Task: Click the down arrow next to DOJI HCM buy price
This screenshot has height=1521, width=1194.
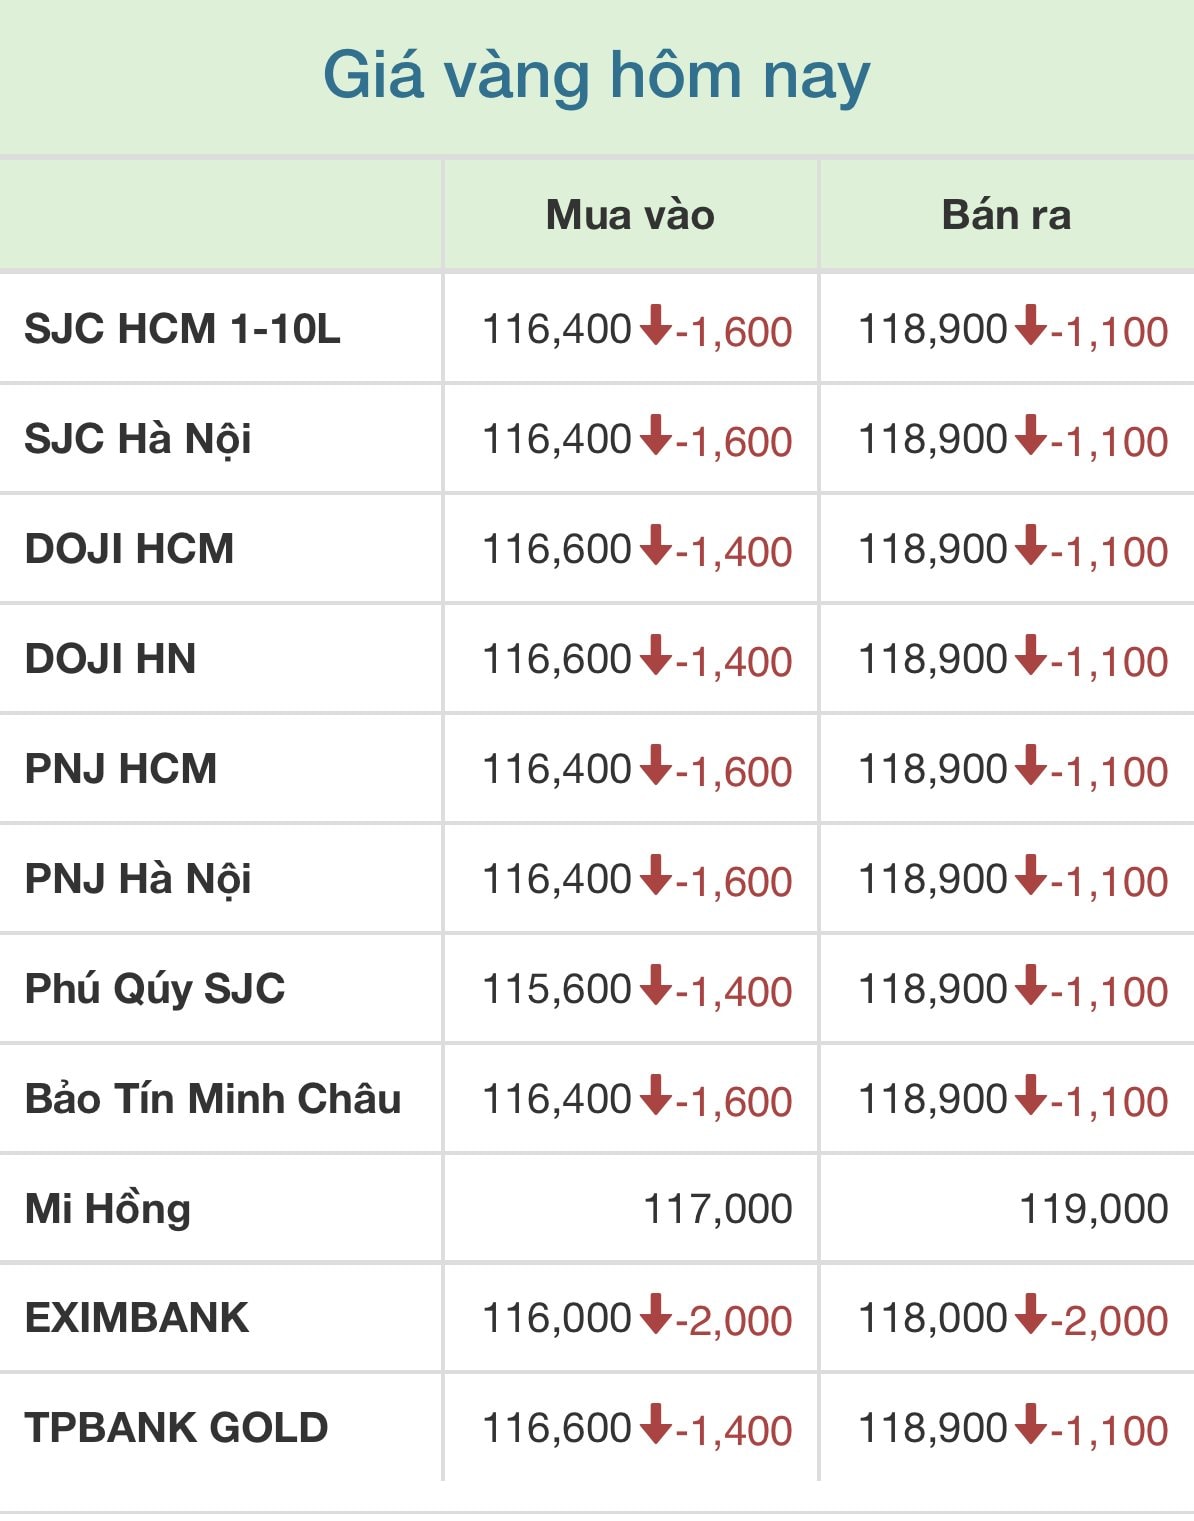Action: tap(656, 546)
